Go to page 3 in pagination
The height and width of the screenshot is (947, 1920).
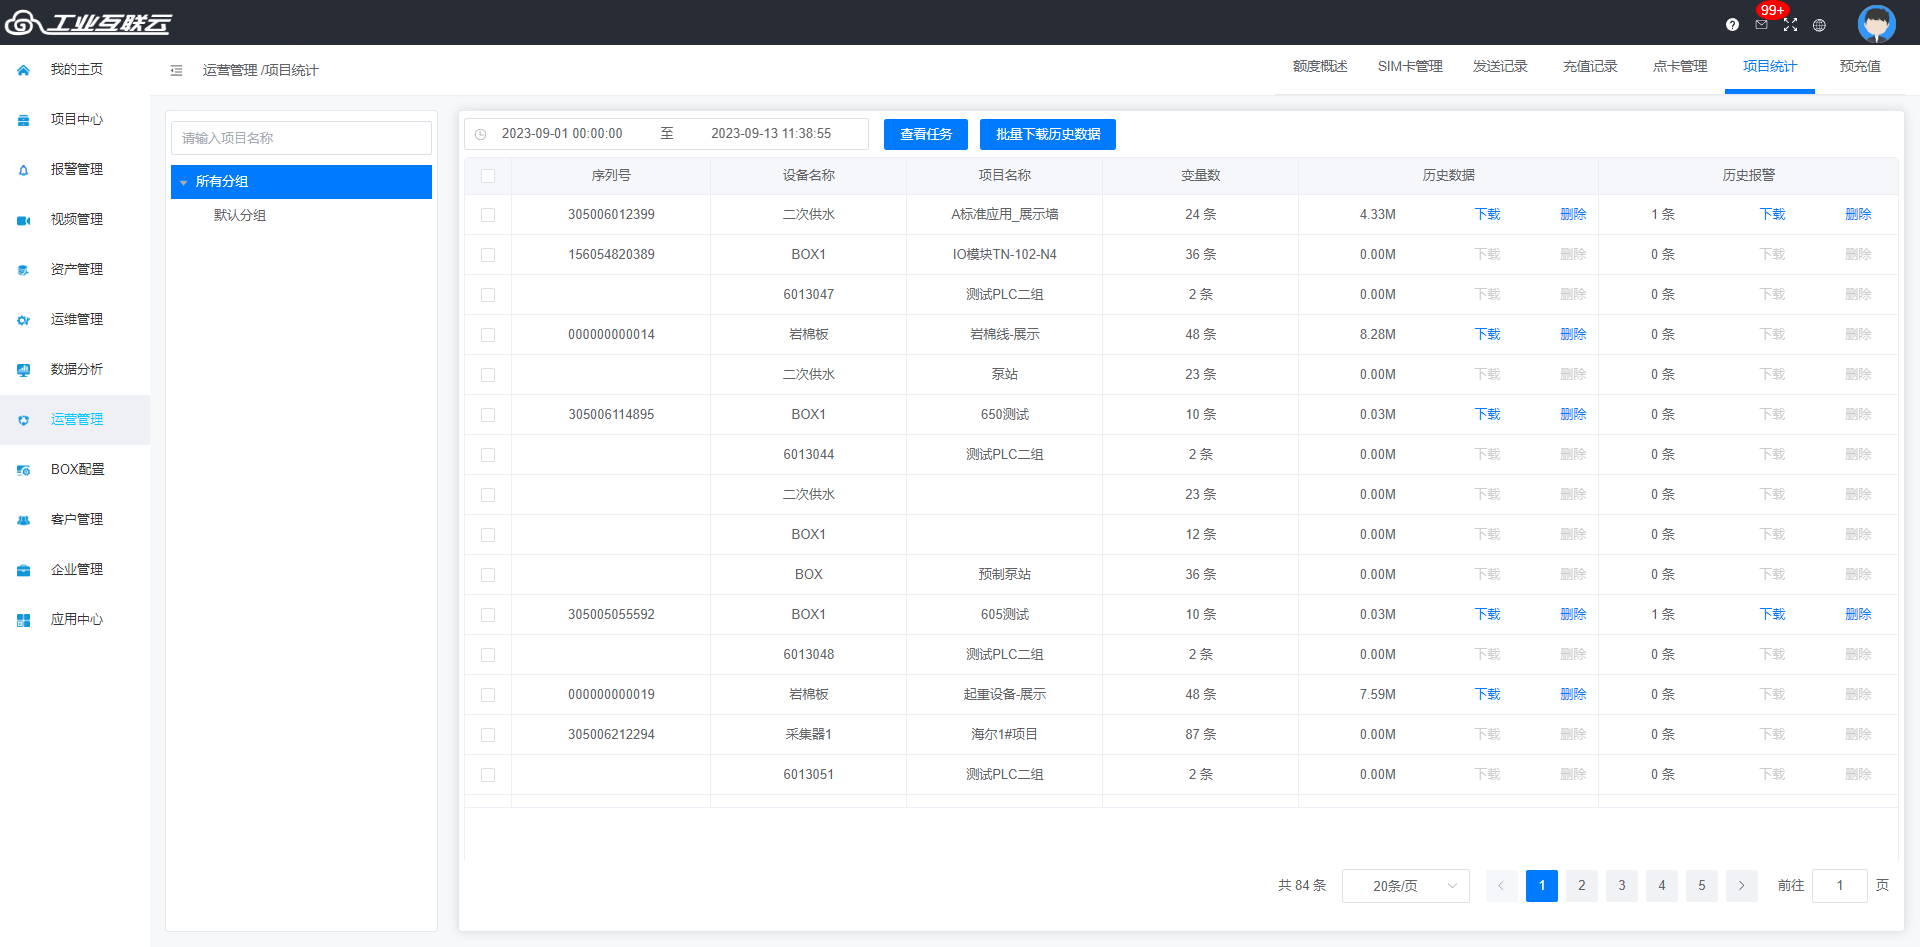click(x=1621, y=886)
